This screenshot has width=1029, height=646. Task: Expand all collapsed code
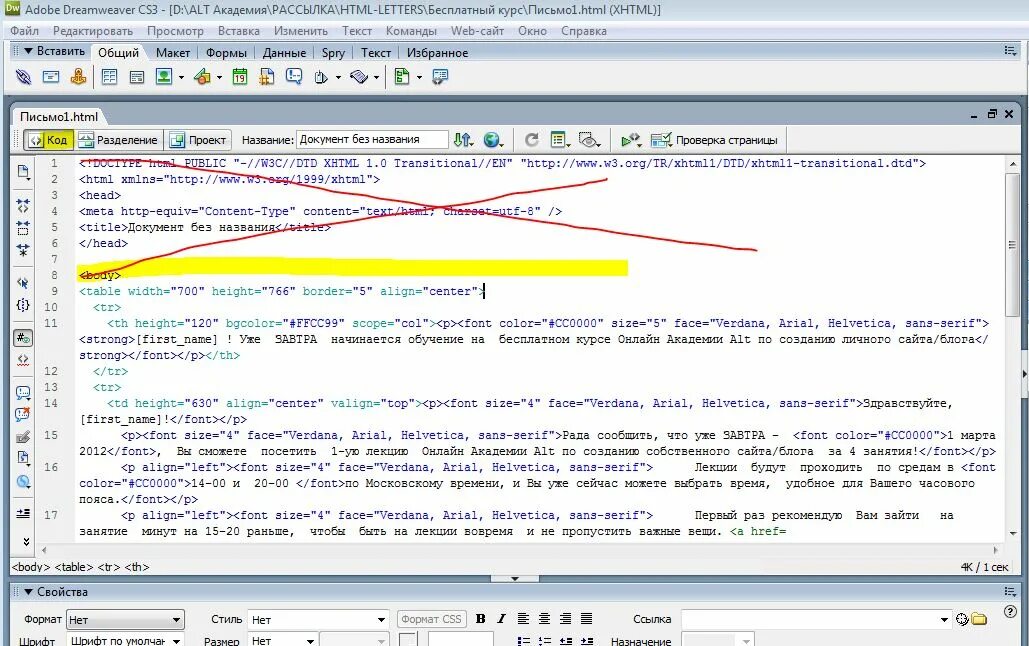(23, 250)
